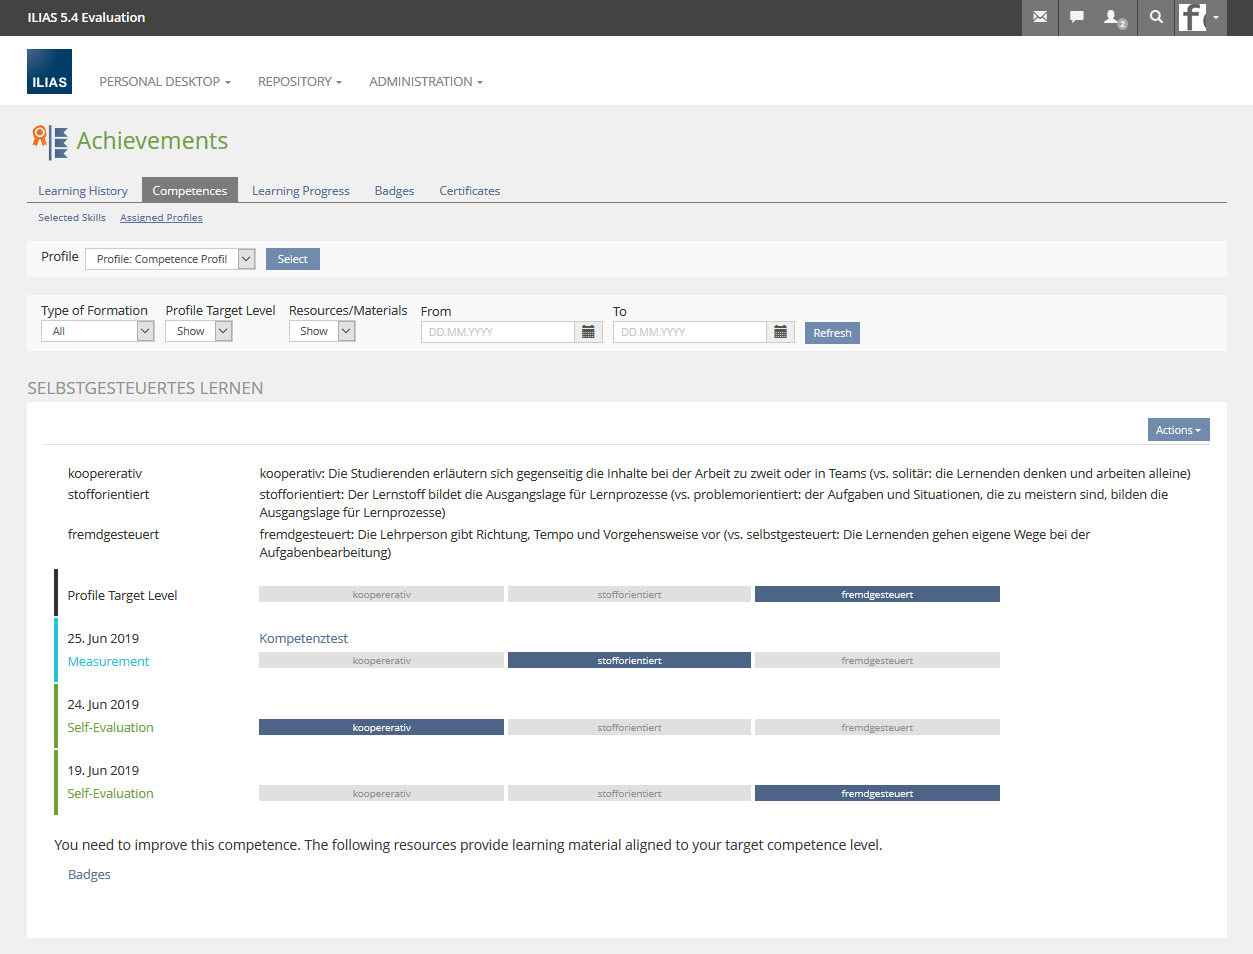Click the ILIAS logo
Image resolution: width=1253 pixels, height=954 pixels.
click(49, 72)
